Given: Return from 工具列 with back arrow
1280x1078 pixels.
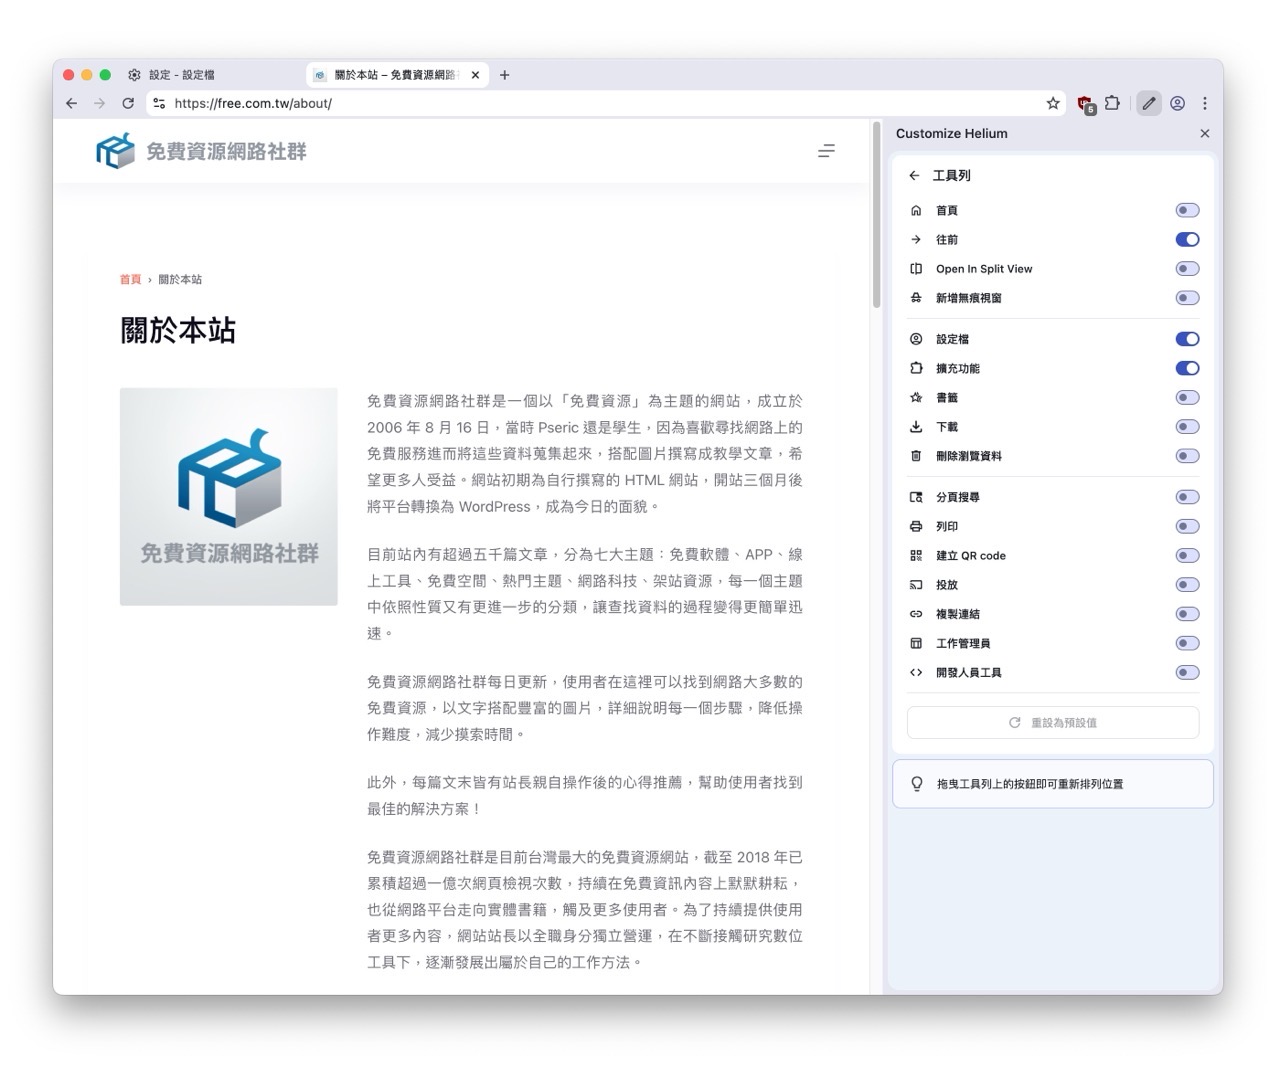Looking at the screenshot, I should point(914,175).
